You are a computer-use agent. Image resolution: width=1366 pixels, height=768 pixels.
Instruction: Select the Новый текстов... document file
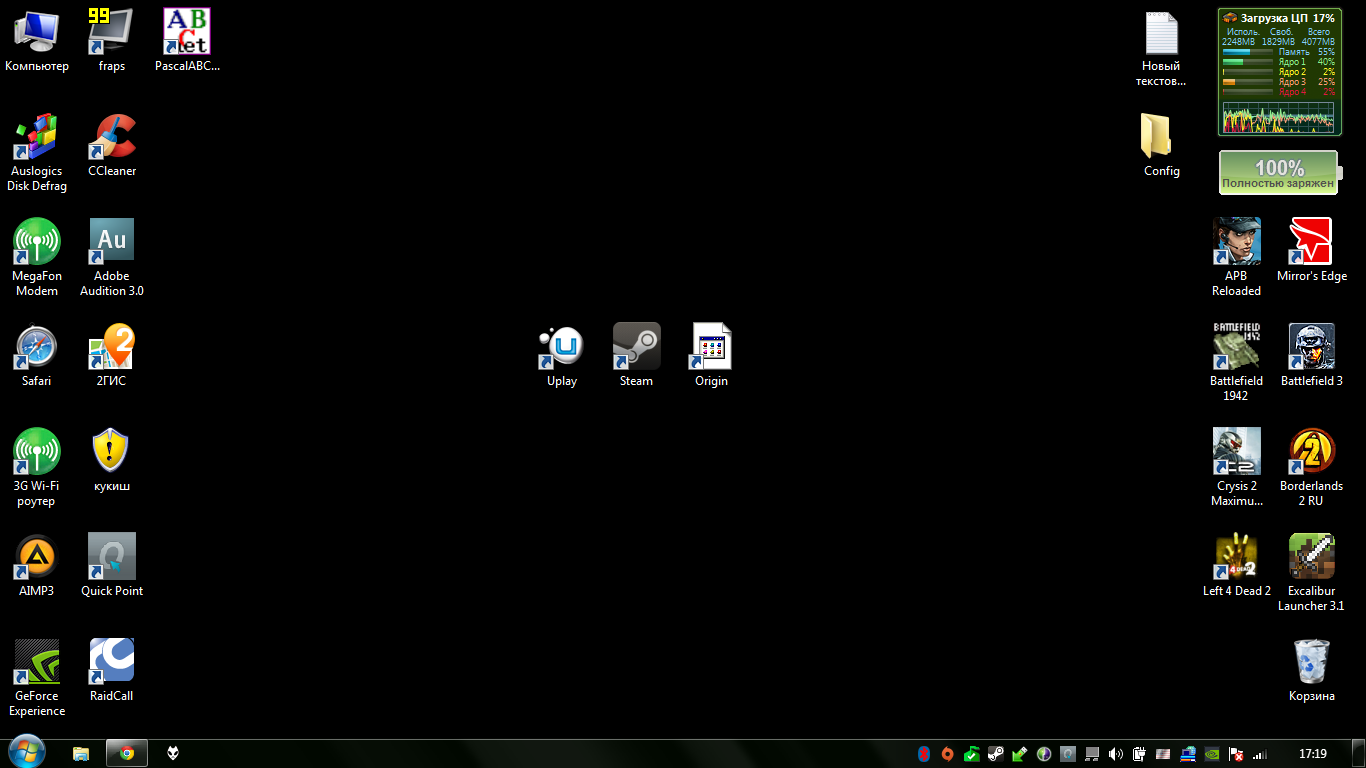tap(1162, 47)
